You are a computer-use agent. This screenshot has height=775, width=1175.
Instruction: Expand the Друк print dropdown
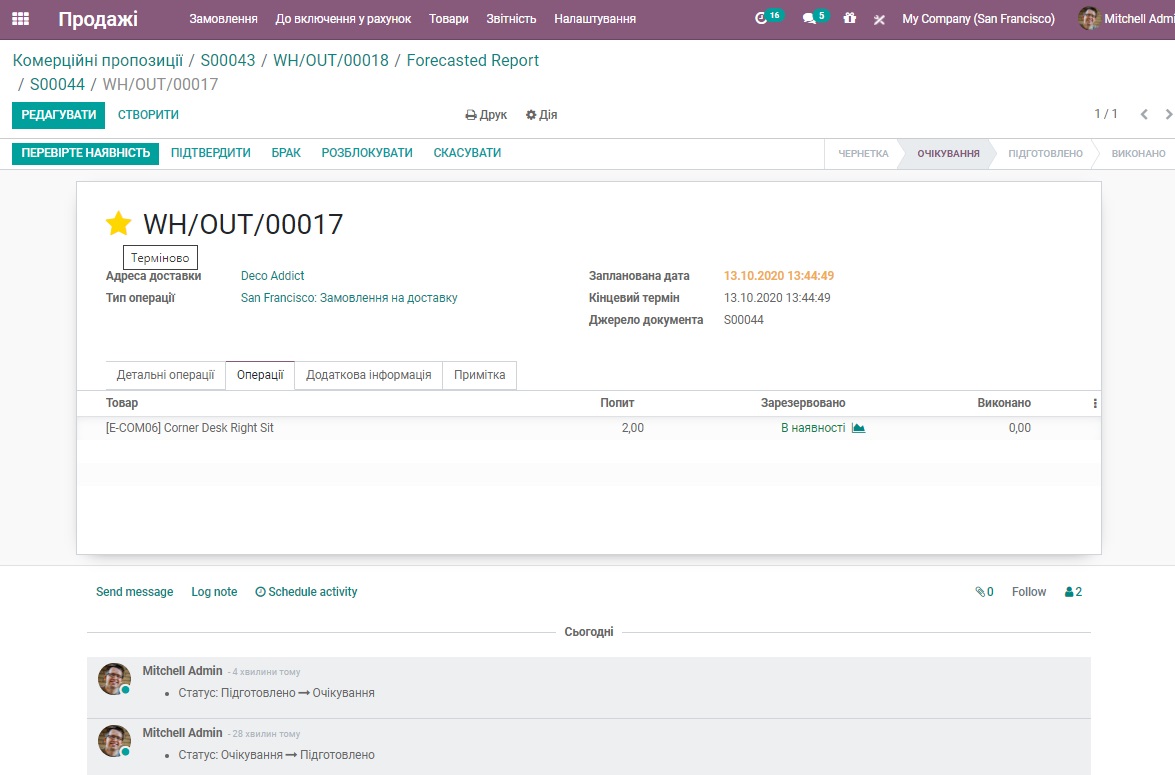[x=486, y=115]
